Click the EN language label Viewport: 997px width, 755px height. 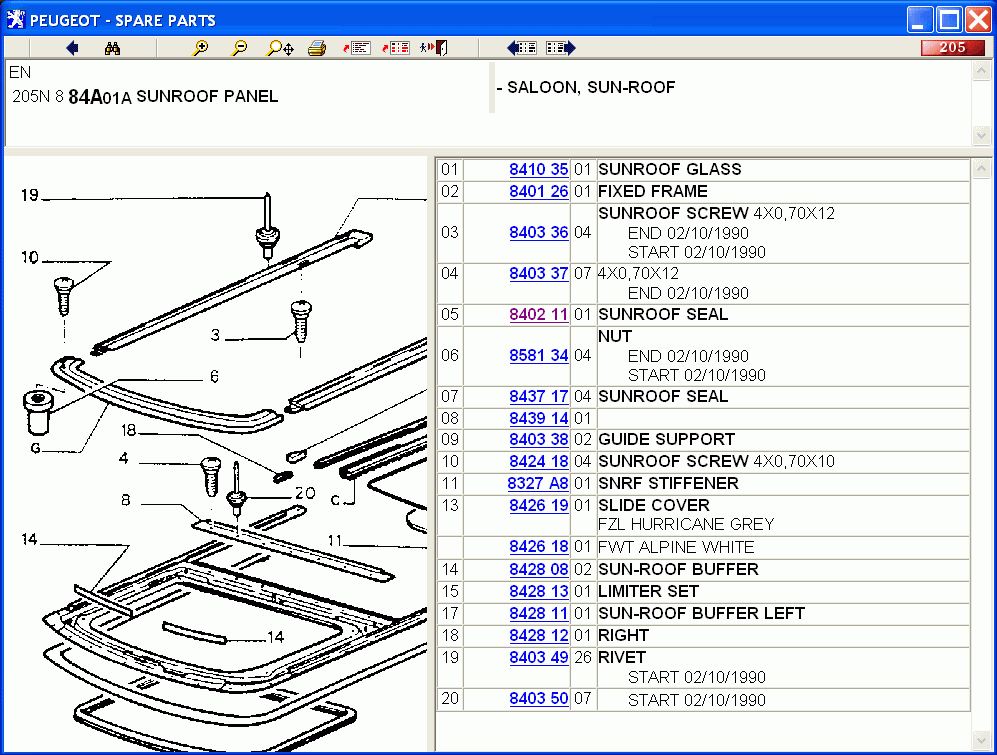coord(20,72)
